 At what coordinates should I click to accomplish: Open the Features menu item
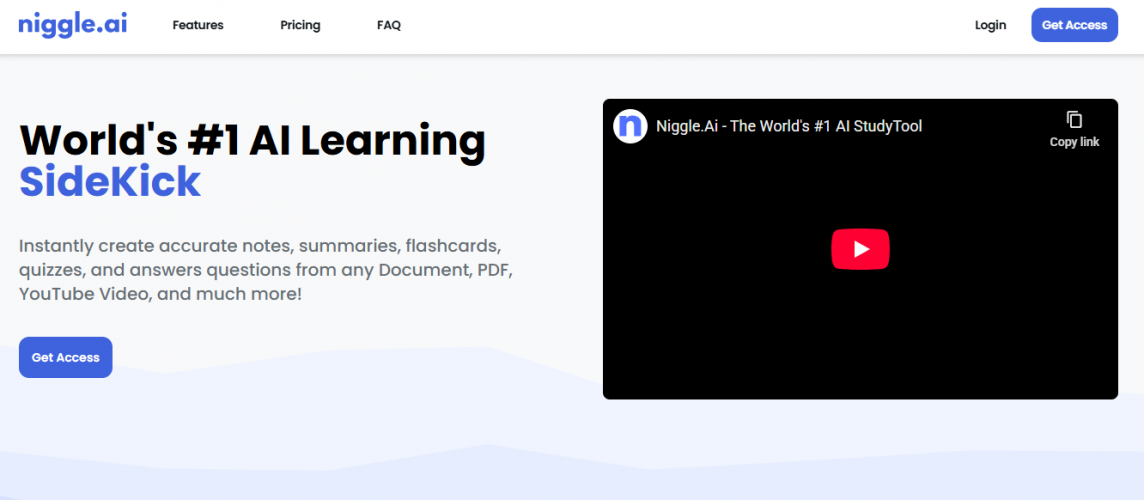click(x=198, y=25)
